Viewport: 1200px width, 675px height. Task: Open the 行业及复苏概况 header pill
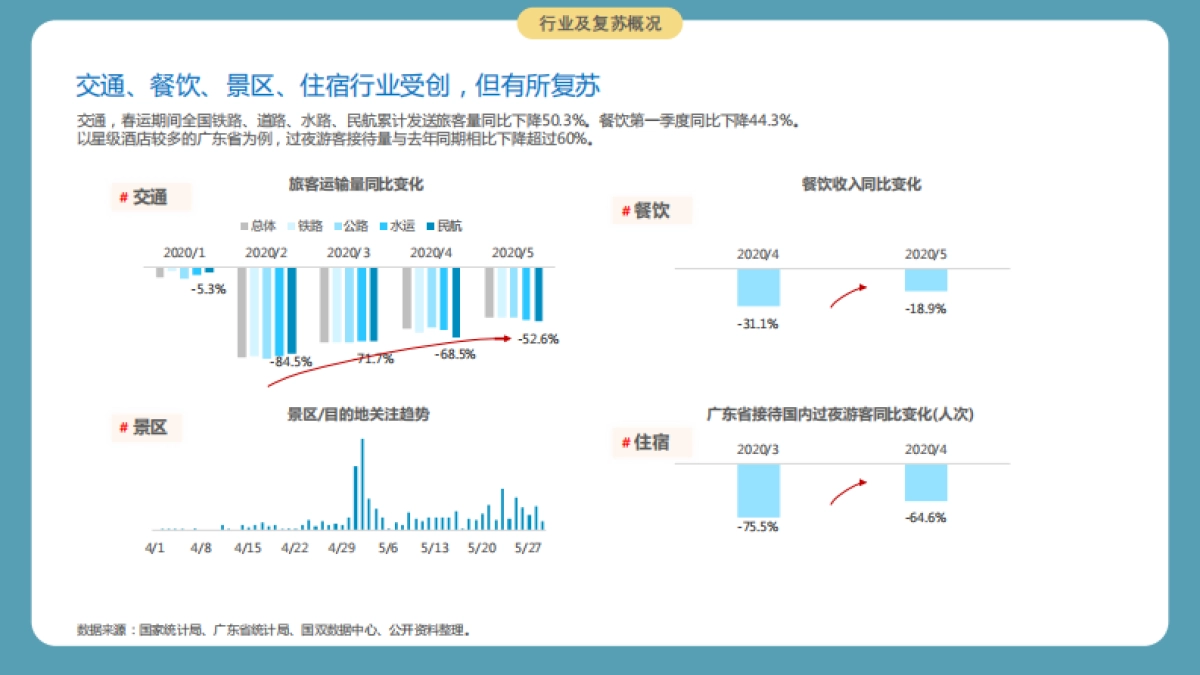click(599, 21)
